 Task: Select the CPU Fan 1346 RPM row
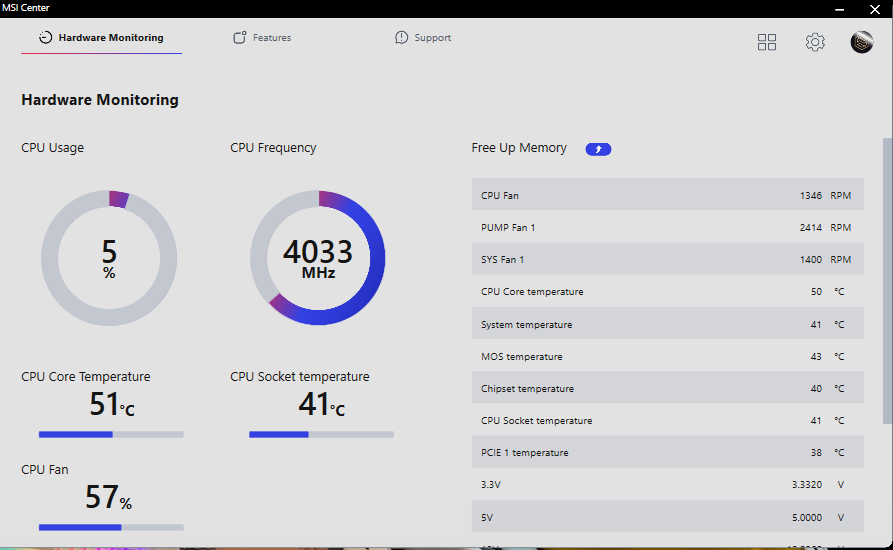click(667, 195)
